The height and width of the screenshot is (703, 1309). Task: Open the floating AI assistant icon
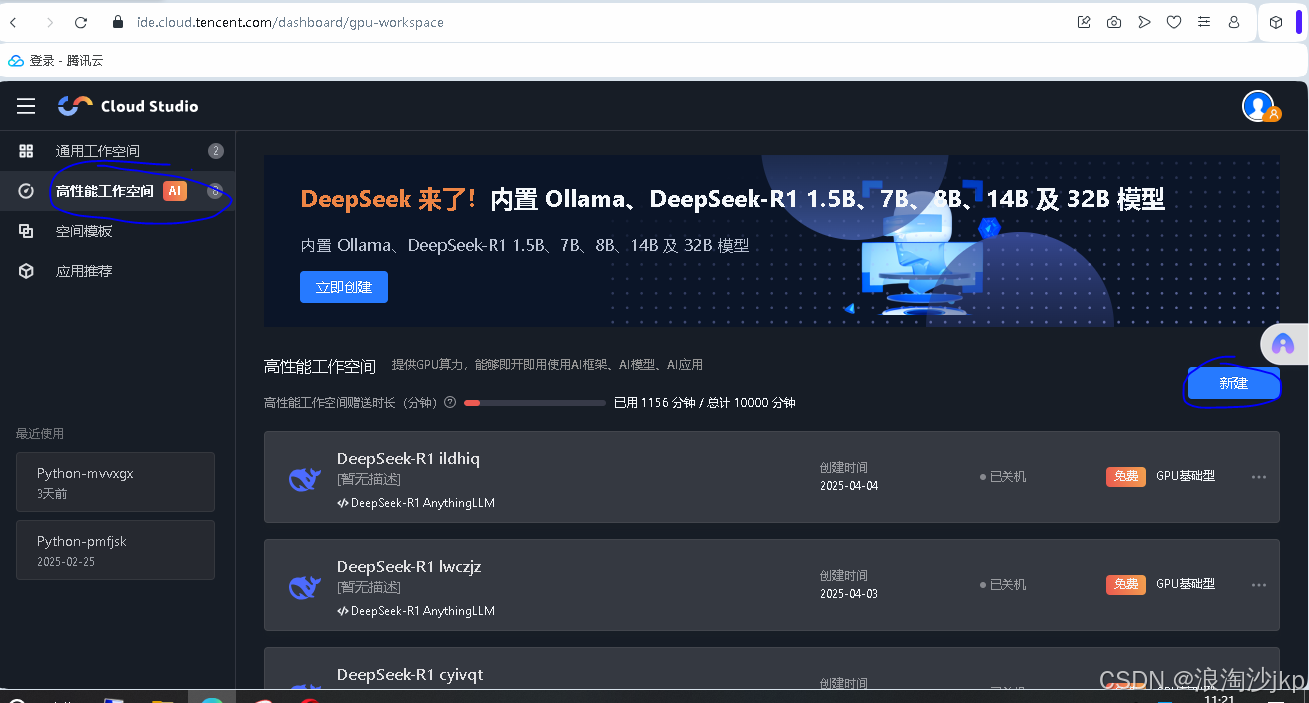click(1283, 345)
